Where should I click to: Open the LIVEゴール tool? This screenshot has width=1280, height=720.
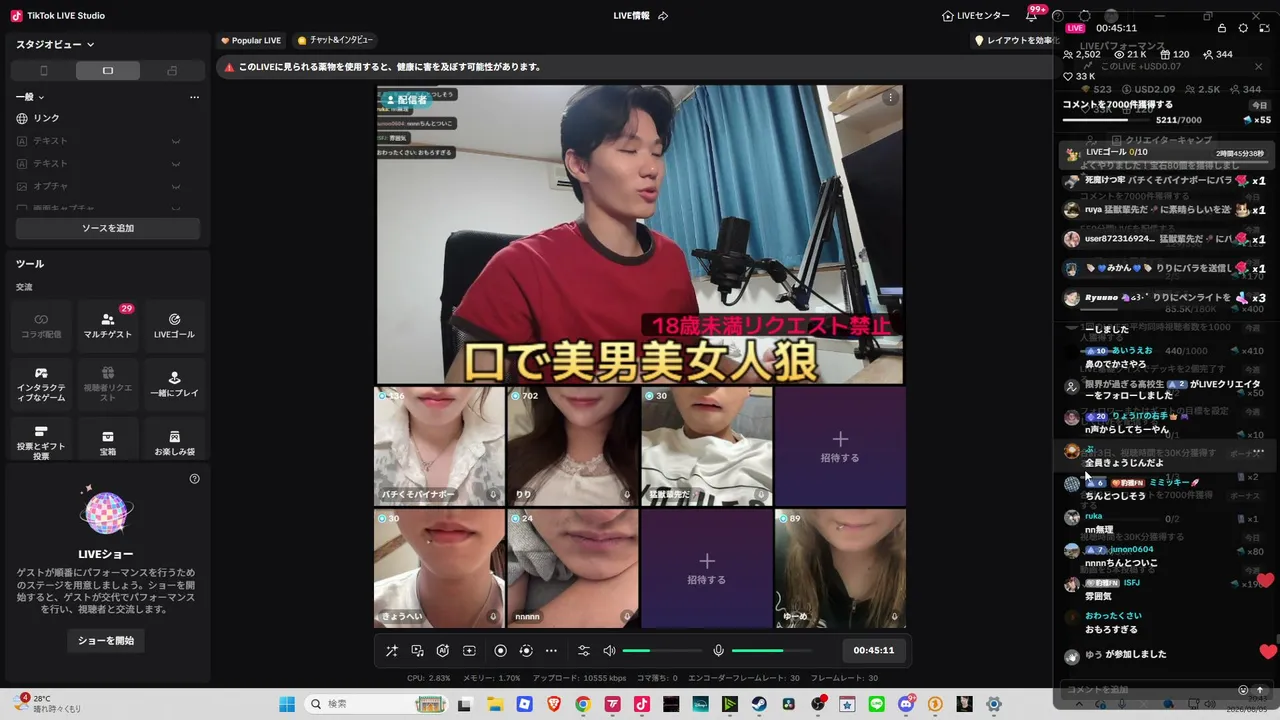pos(174,326)
